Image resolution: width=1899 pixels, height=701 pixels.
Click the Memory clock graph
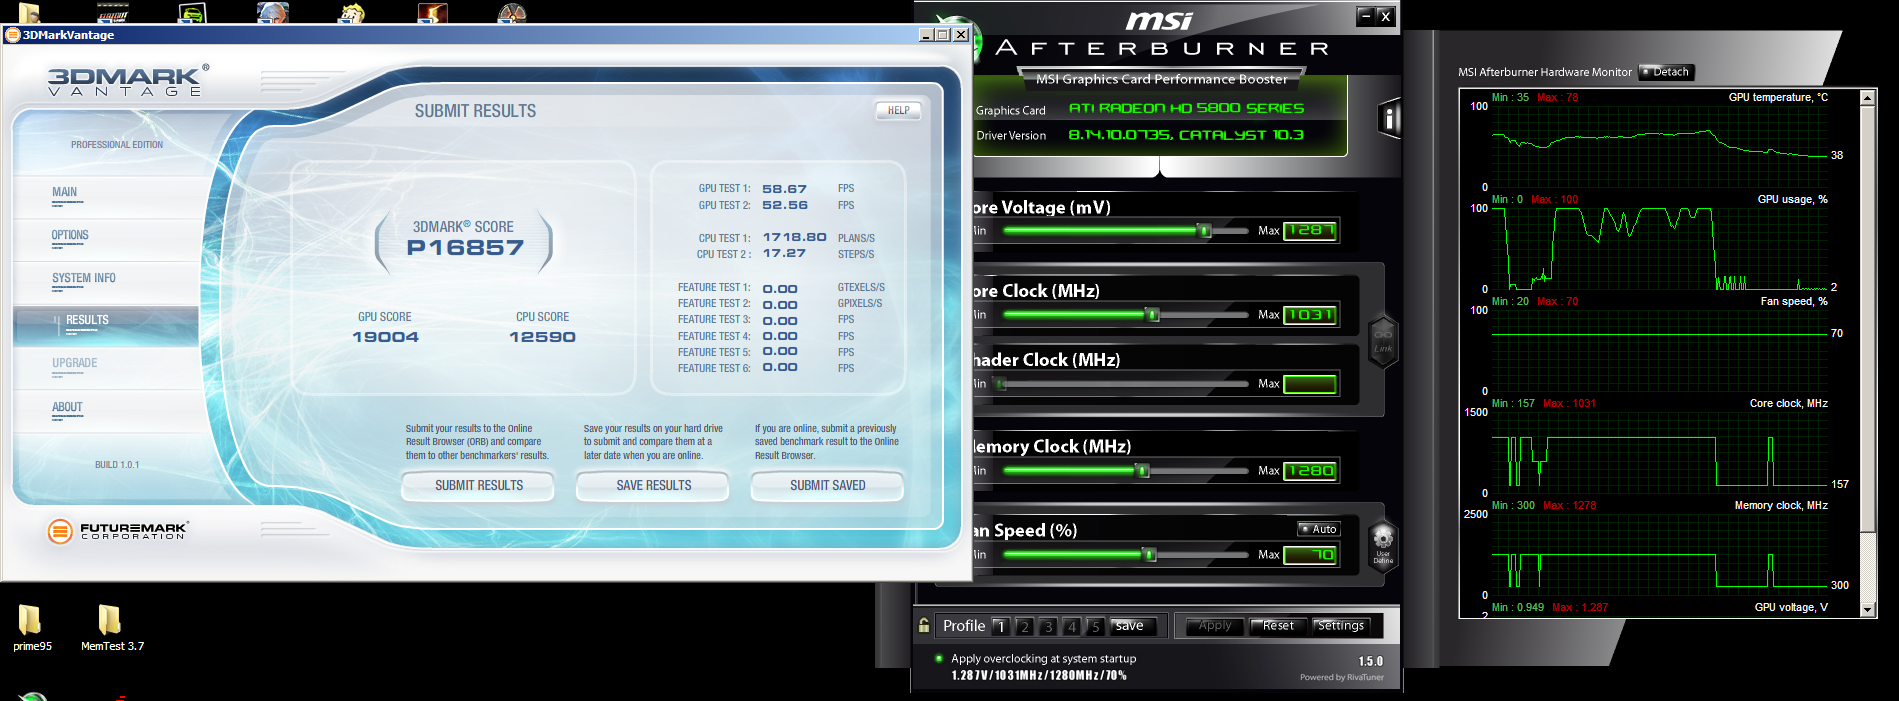coord(1660,555)
